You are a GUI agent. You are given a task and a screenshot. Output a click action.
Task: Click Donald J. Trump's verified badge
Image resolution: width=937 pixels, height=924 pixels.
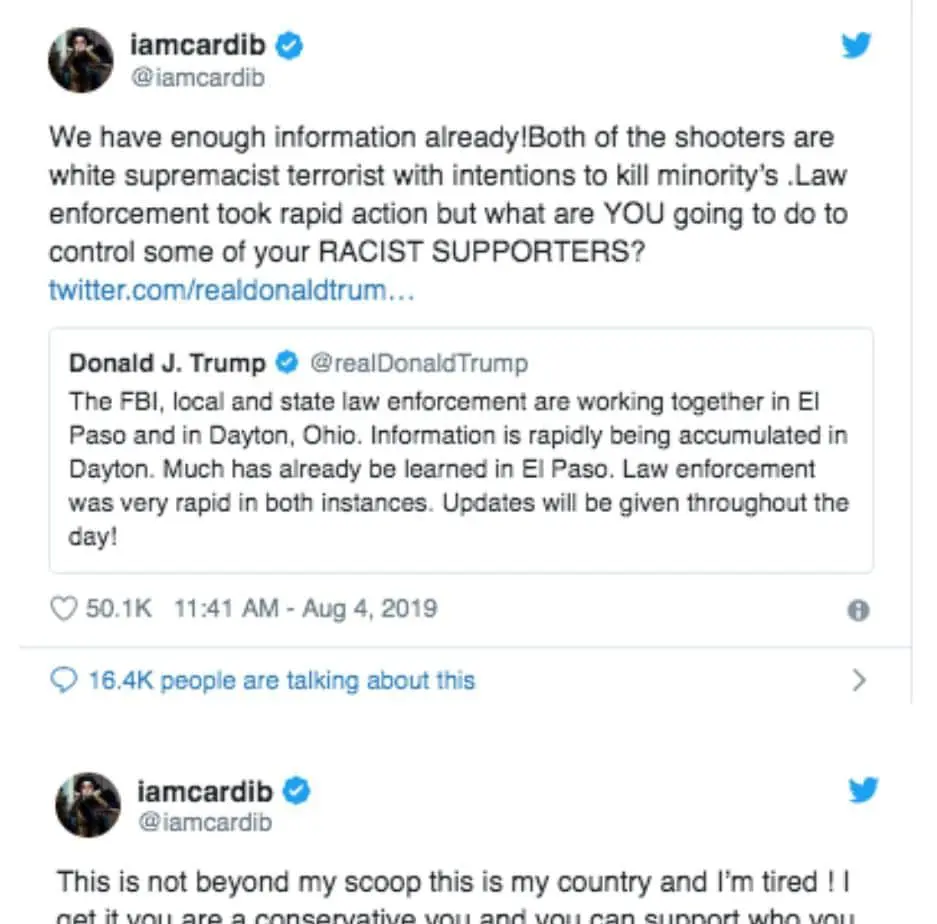(287, 363)
